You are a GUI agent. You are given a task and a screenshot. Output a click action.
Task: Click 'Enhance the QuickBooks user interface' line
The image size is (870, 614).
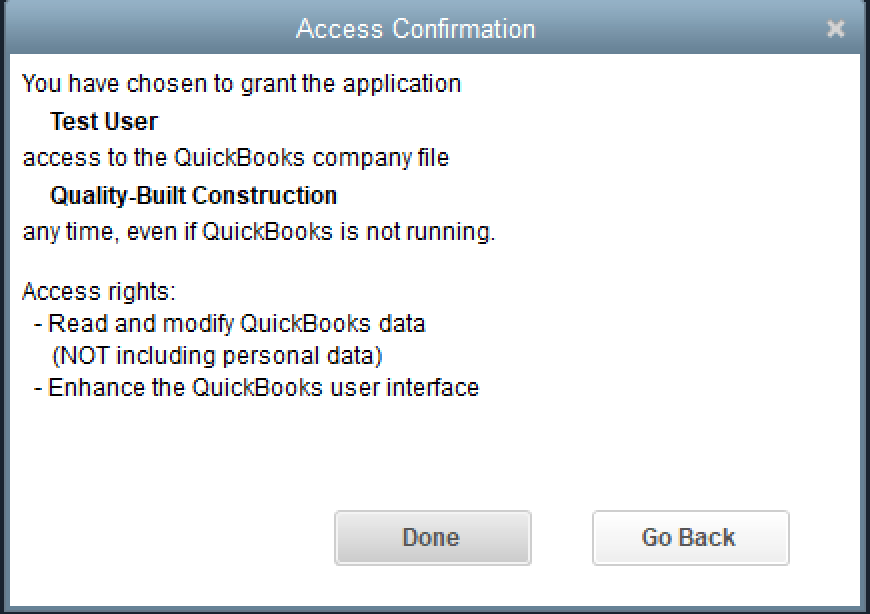click(x=263, y=387)
